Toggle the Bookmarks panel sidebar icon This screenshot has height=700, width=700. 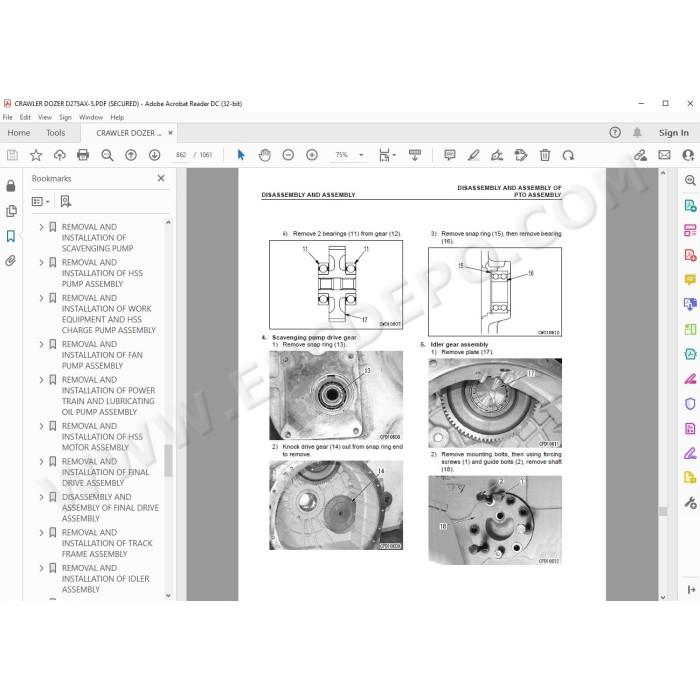tap(11, 236)
